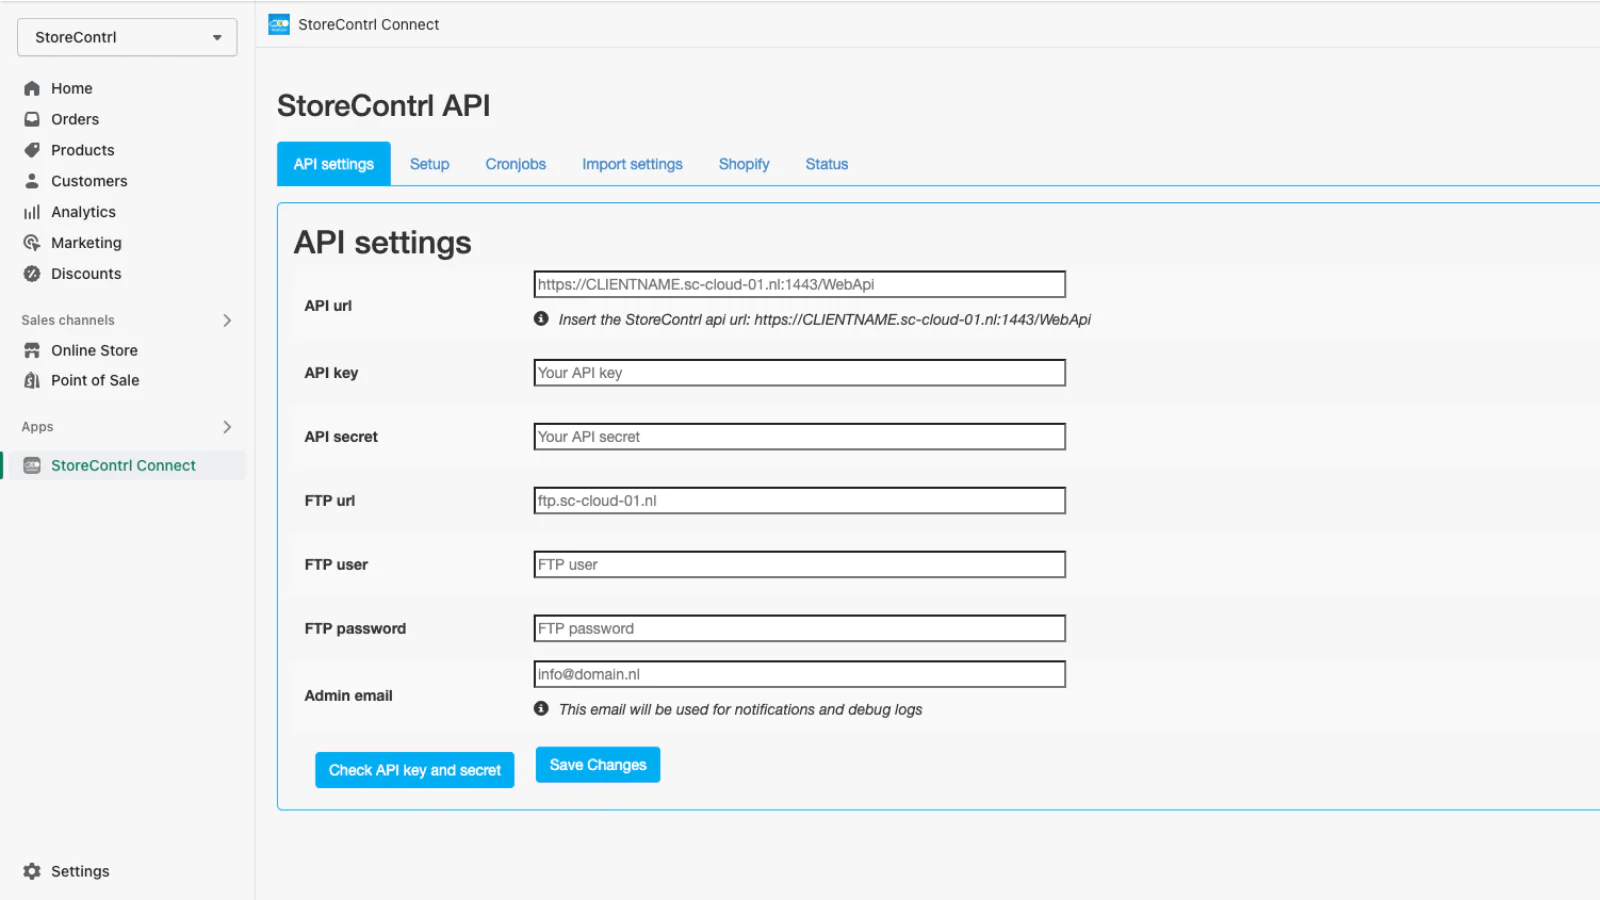The image size is (1600, 900).
Task: Click the Marketing target icon
Action: coord(32,243)
